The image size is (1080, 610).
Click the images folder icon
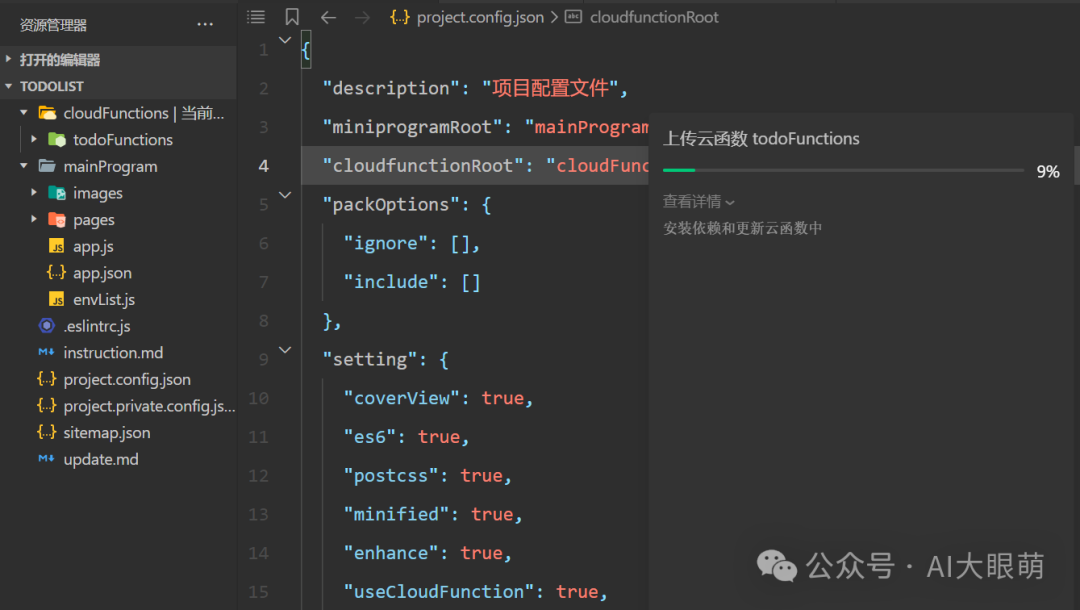pos(57,193)
